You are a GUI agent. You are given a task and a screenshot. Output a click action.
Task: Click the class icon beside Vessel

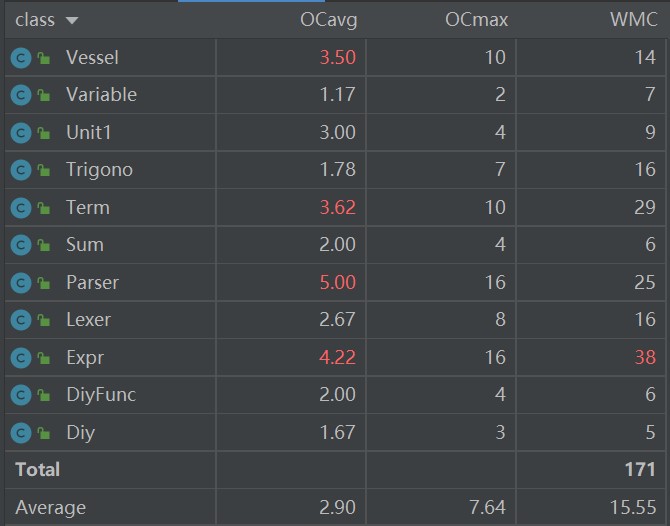coord(21,58)
